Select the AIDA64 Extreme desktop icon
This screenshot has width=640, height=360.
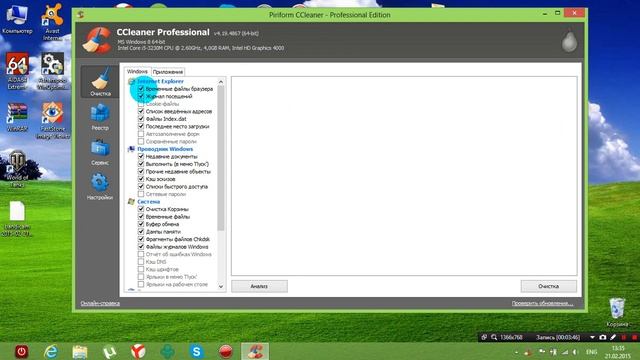17,71
